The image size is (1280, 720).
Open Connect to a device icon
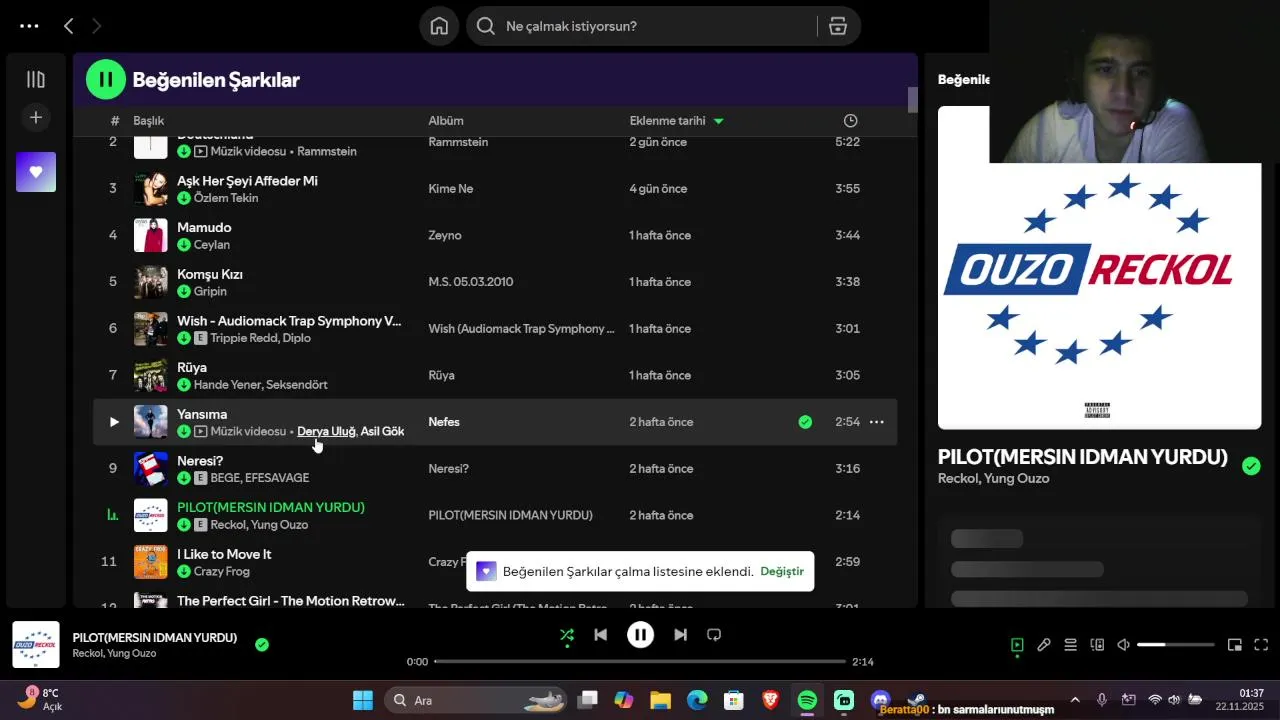click(1097, 645)
